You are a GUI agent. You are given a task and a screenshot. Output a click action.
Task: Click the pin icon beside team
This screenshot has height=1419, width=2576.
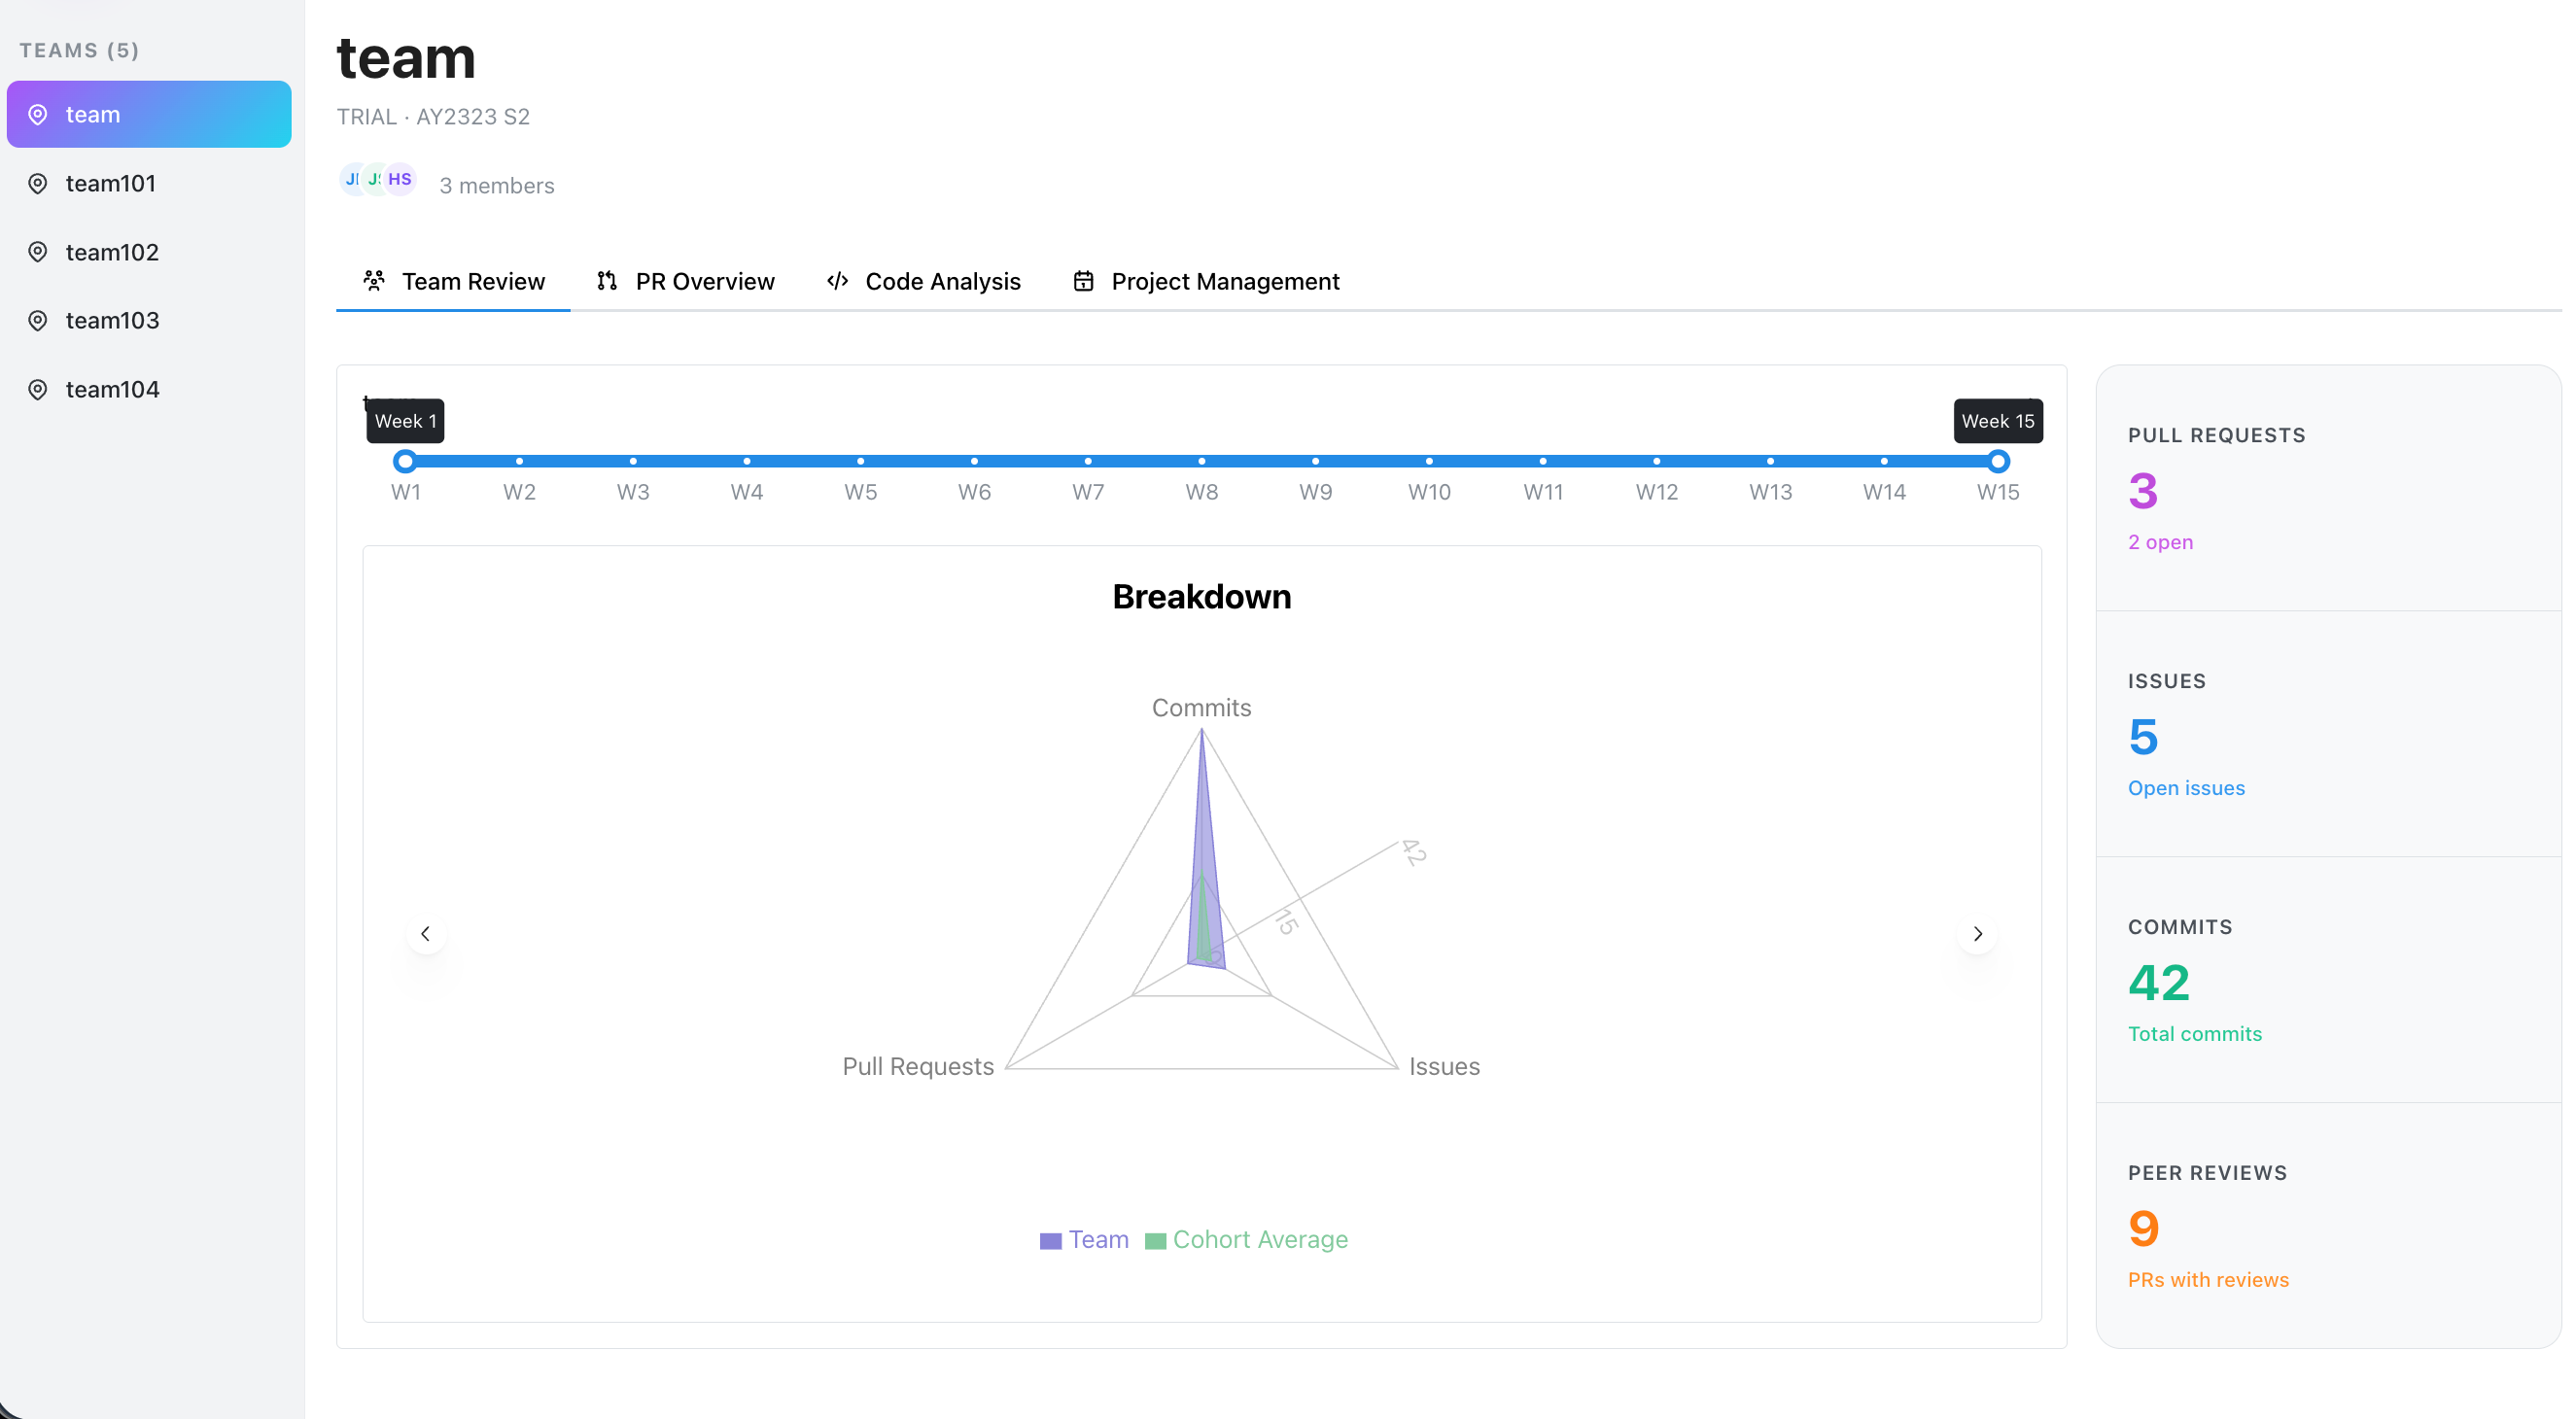pos(38,114)
